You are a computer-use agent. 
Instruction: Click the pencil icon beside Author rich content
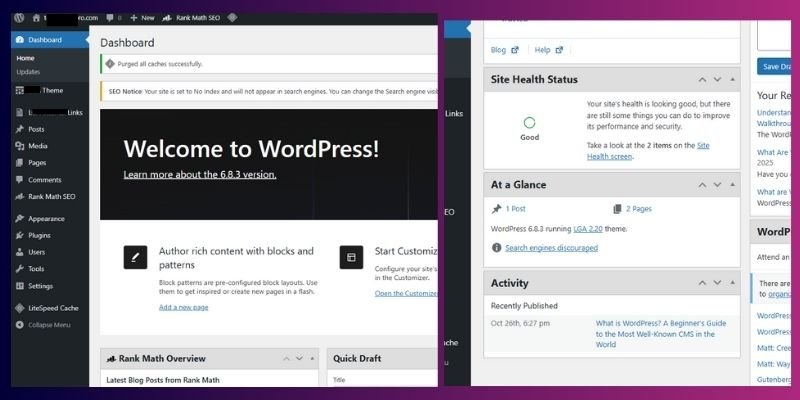click(135, 257)
